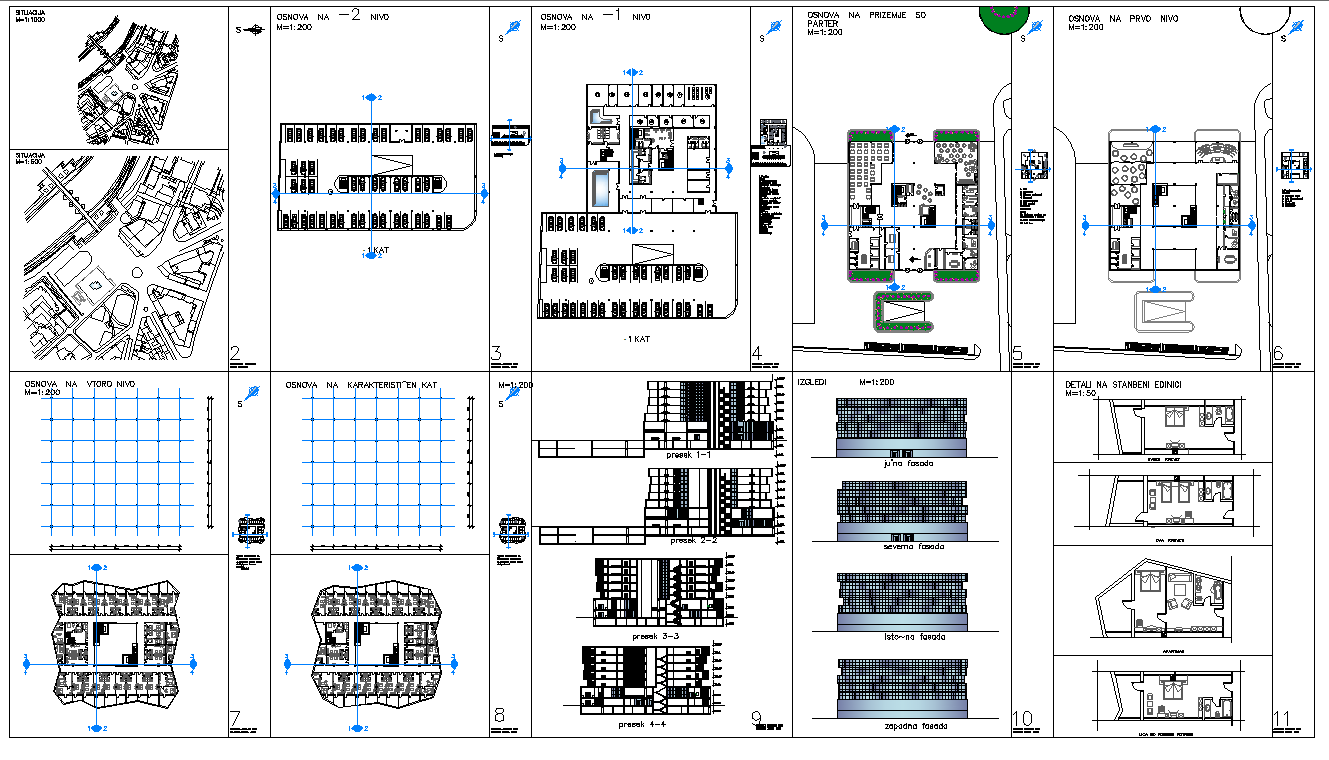The width and height of the screenshot is (1329, 760).
Task: Click sheet number 9 label
Action: coord(757,717)
